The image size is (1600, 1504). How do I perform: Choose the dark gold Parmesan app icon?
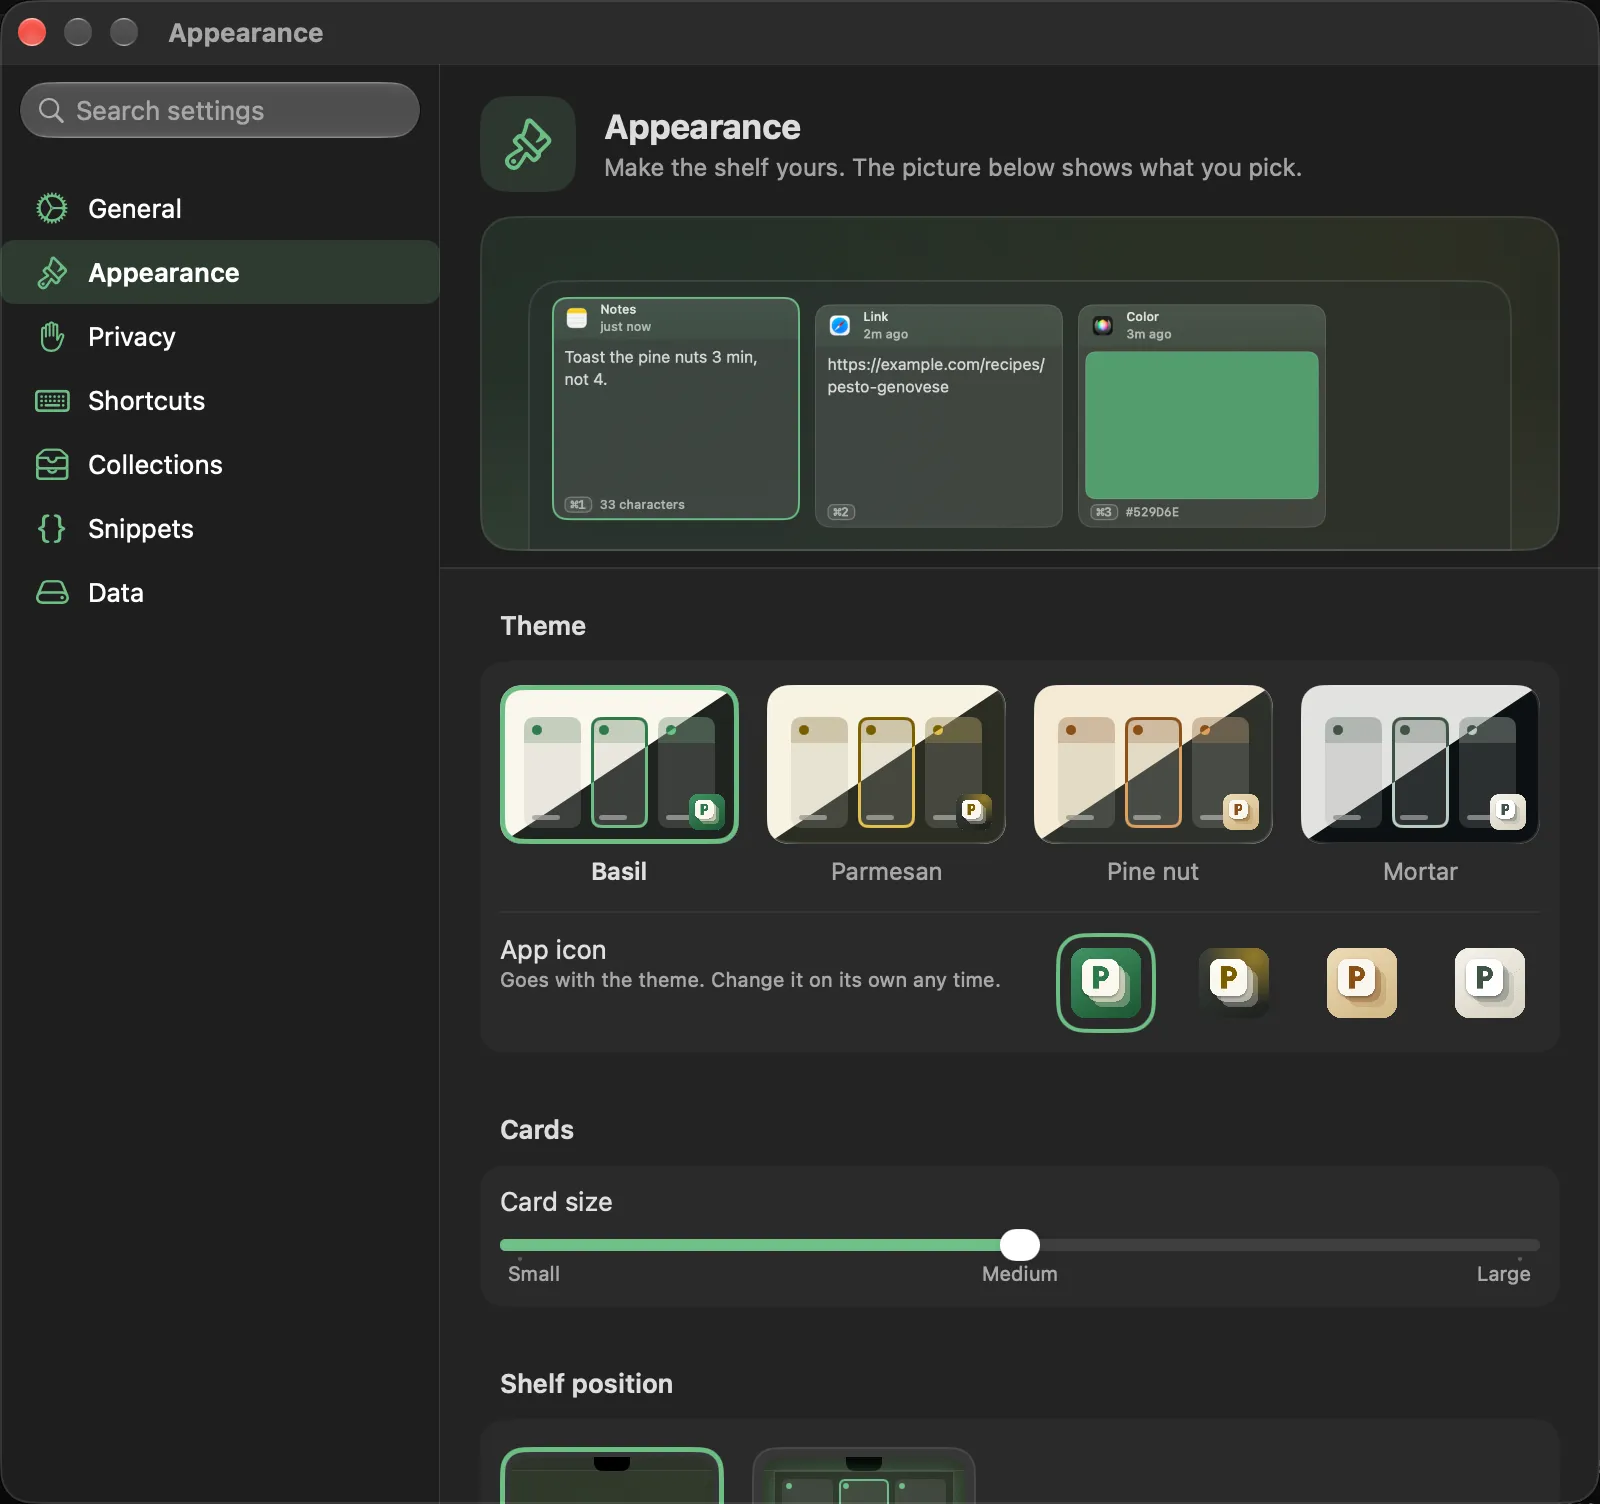click(1234, 982)
